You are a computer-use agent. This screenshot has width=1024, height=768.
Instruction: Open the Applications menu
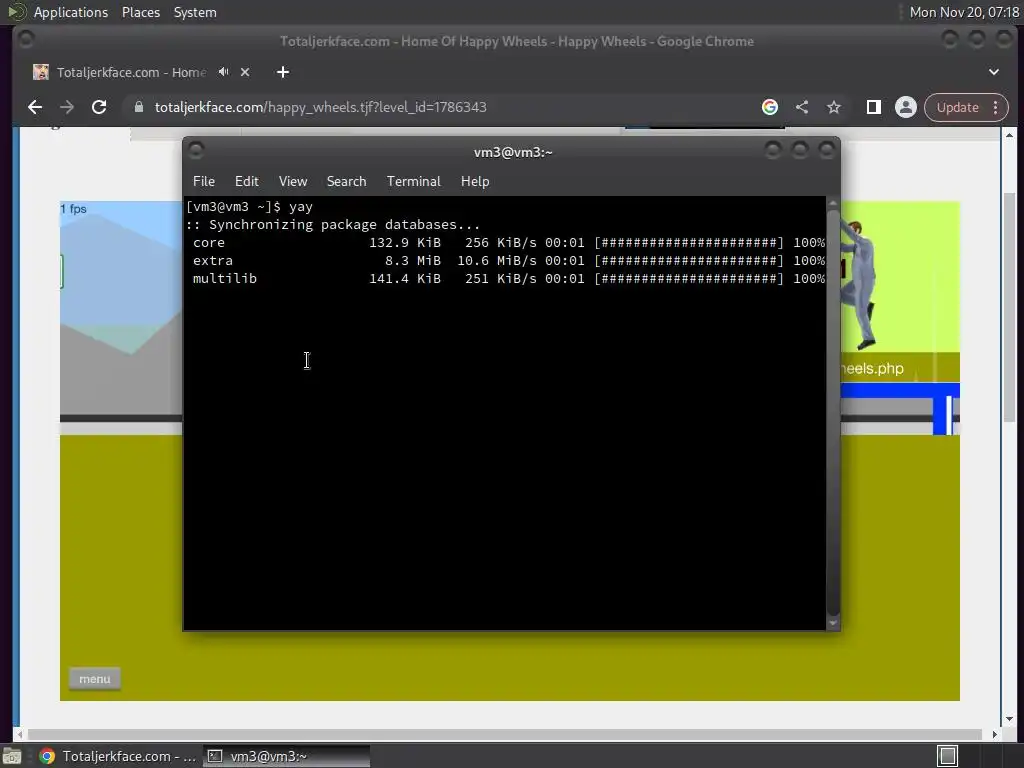point(71,12)
